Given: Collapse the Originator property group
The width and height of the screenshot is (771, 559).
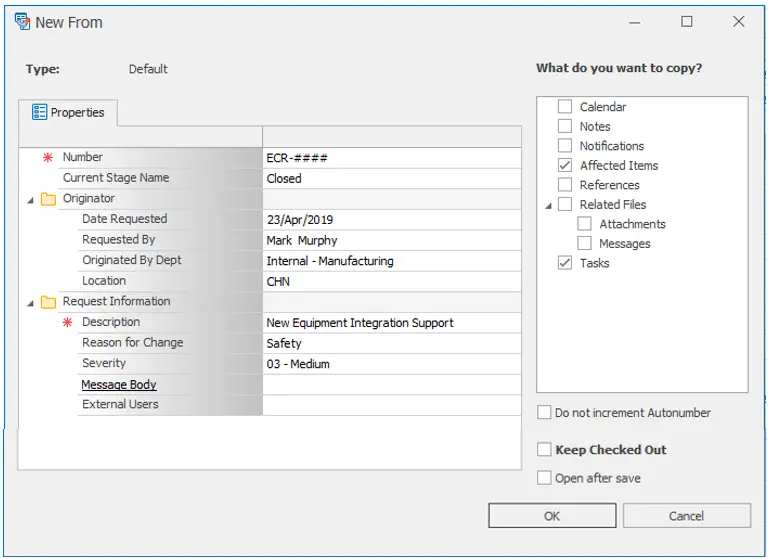Looking at the screenshot, I should point(30,200).
